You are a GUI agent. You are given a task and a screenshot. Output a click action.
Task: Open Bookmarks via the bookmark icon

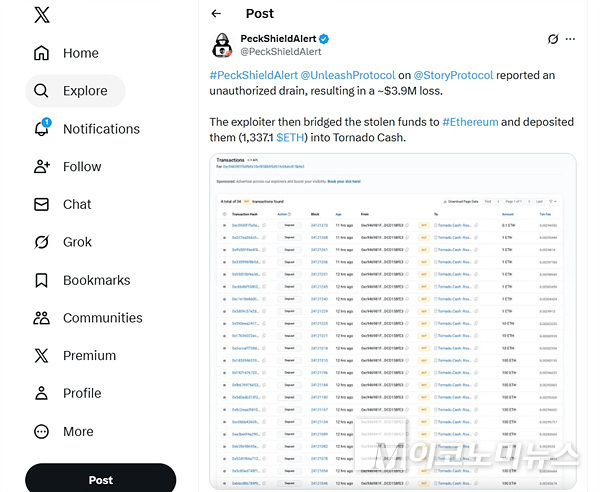[x=41, y=280]
